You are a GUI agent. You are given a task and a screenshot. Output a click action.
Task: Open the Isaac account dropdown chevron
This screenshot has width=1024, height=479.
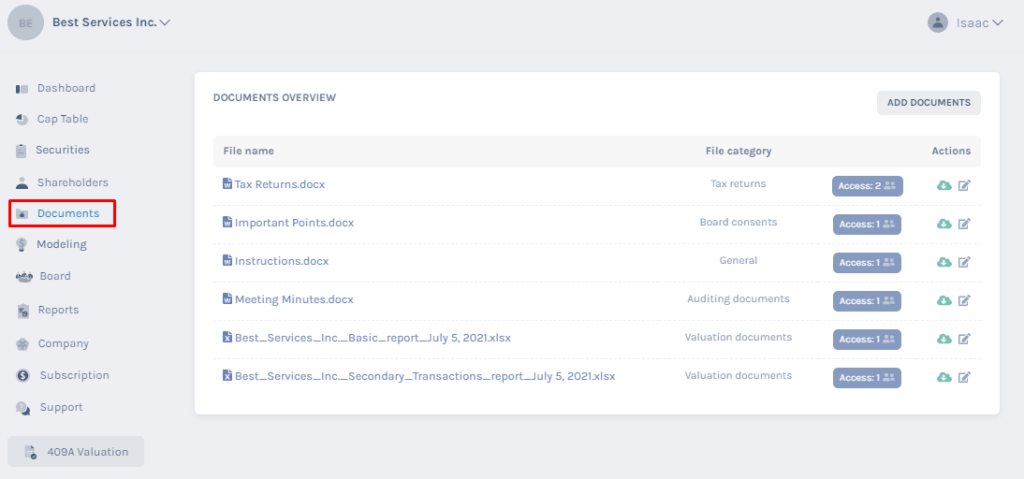[x=997, y=23]
